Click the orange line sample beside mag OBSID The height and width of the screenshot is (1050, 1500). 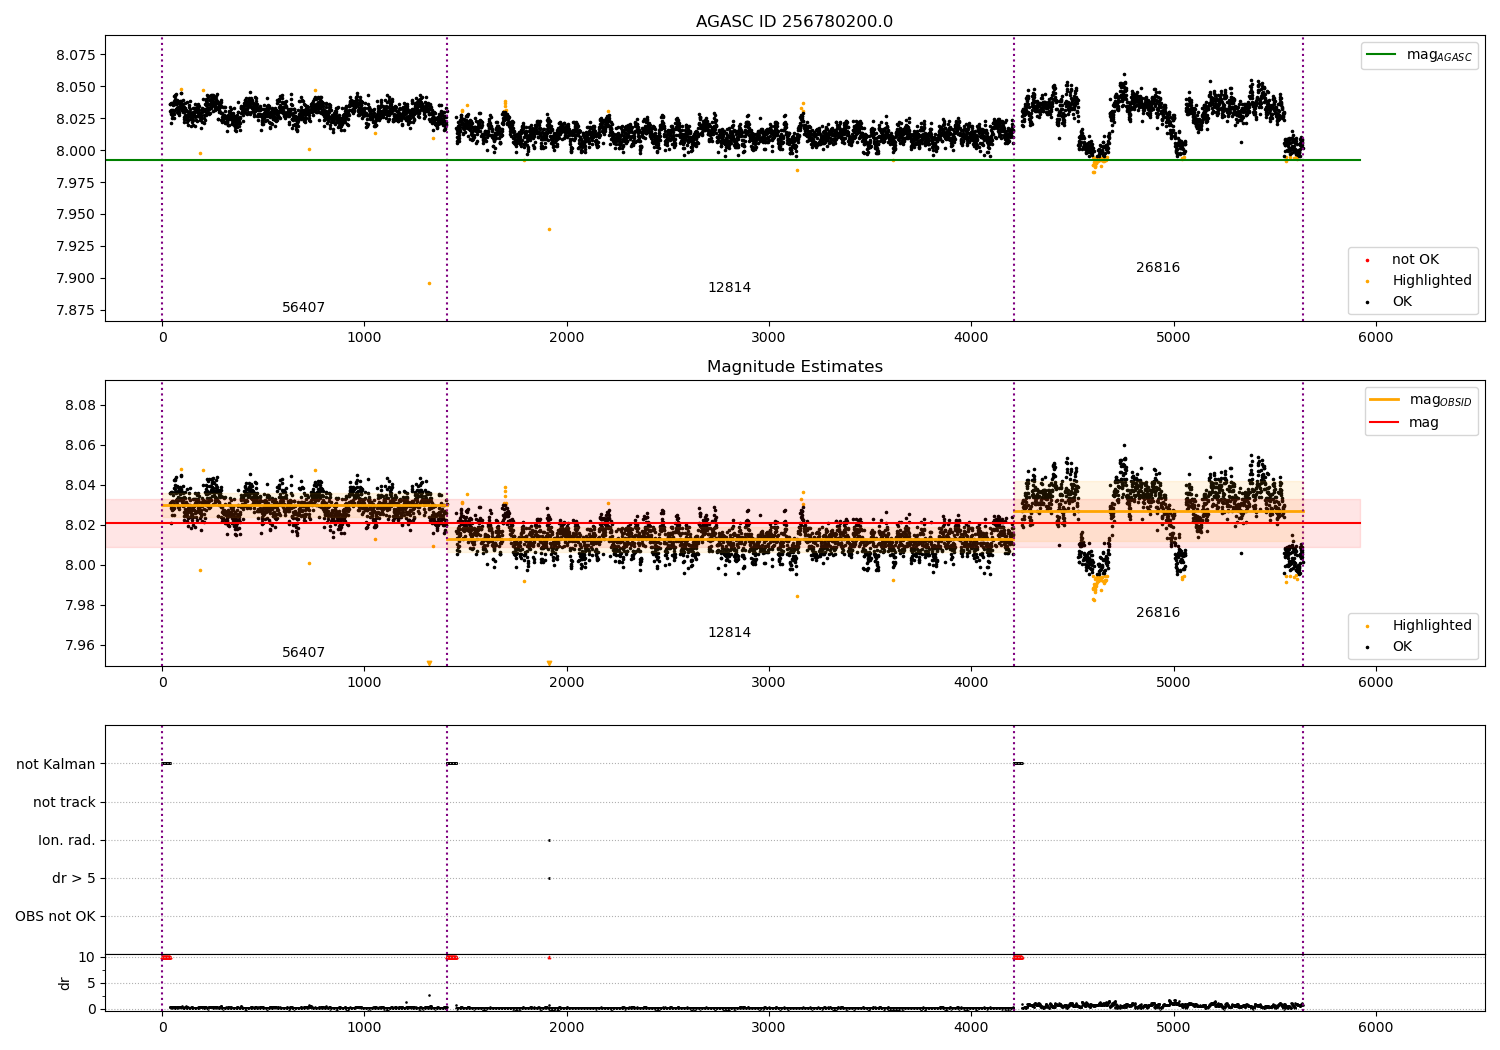1385,400
